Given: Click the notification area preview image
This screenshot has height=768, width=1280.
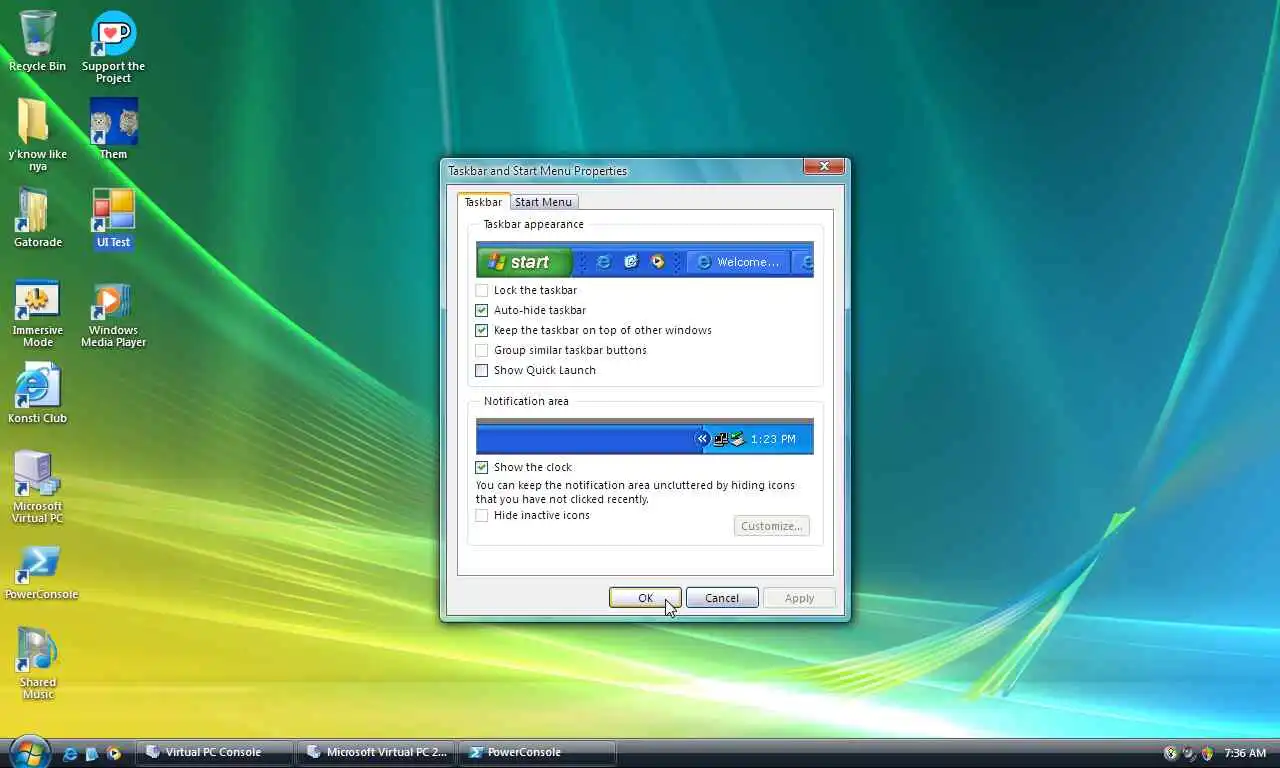Looking at the screenshot, I should coord(645,436).
